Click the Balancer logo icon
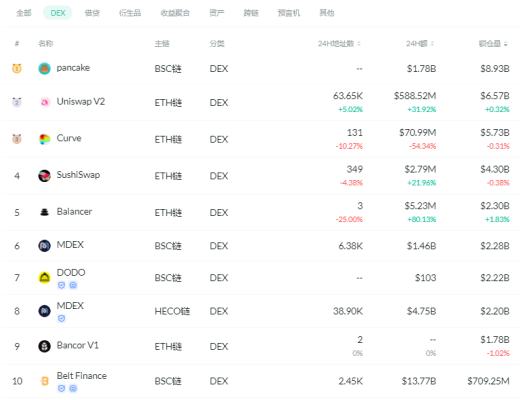520x400 pixels. tap(44, 212)
